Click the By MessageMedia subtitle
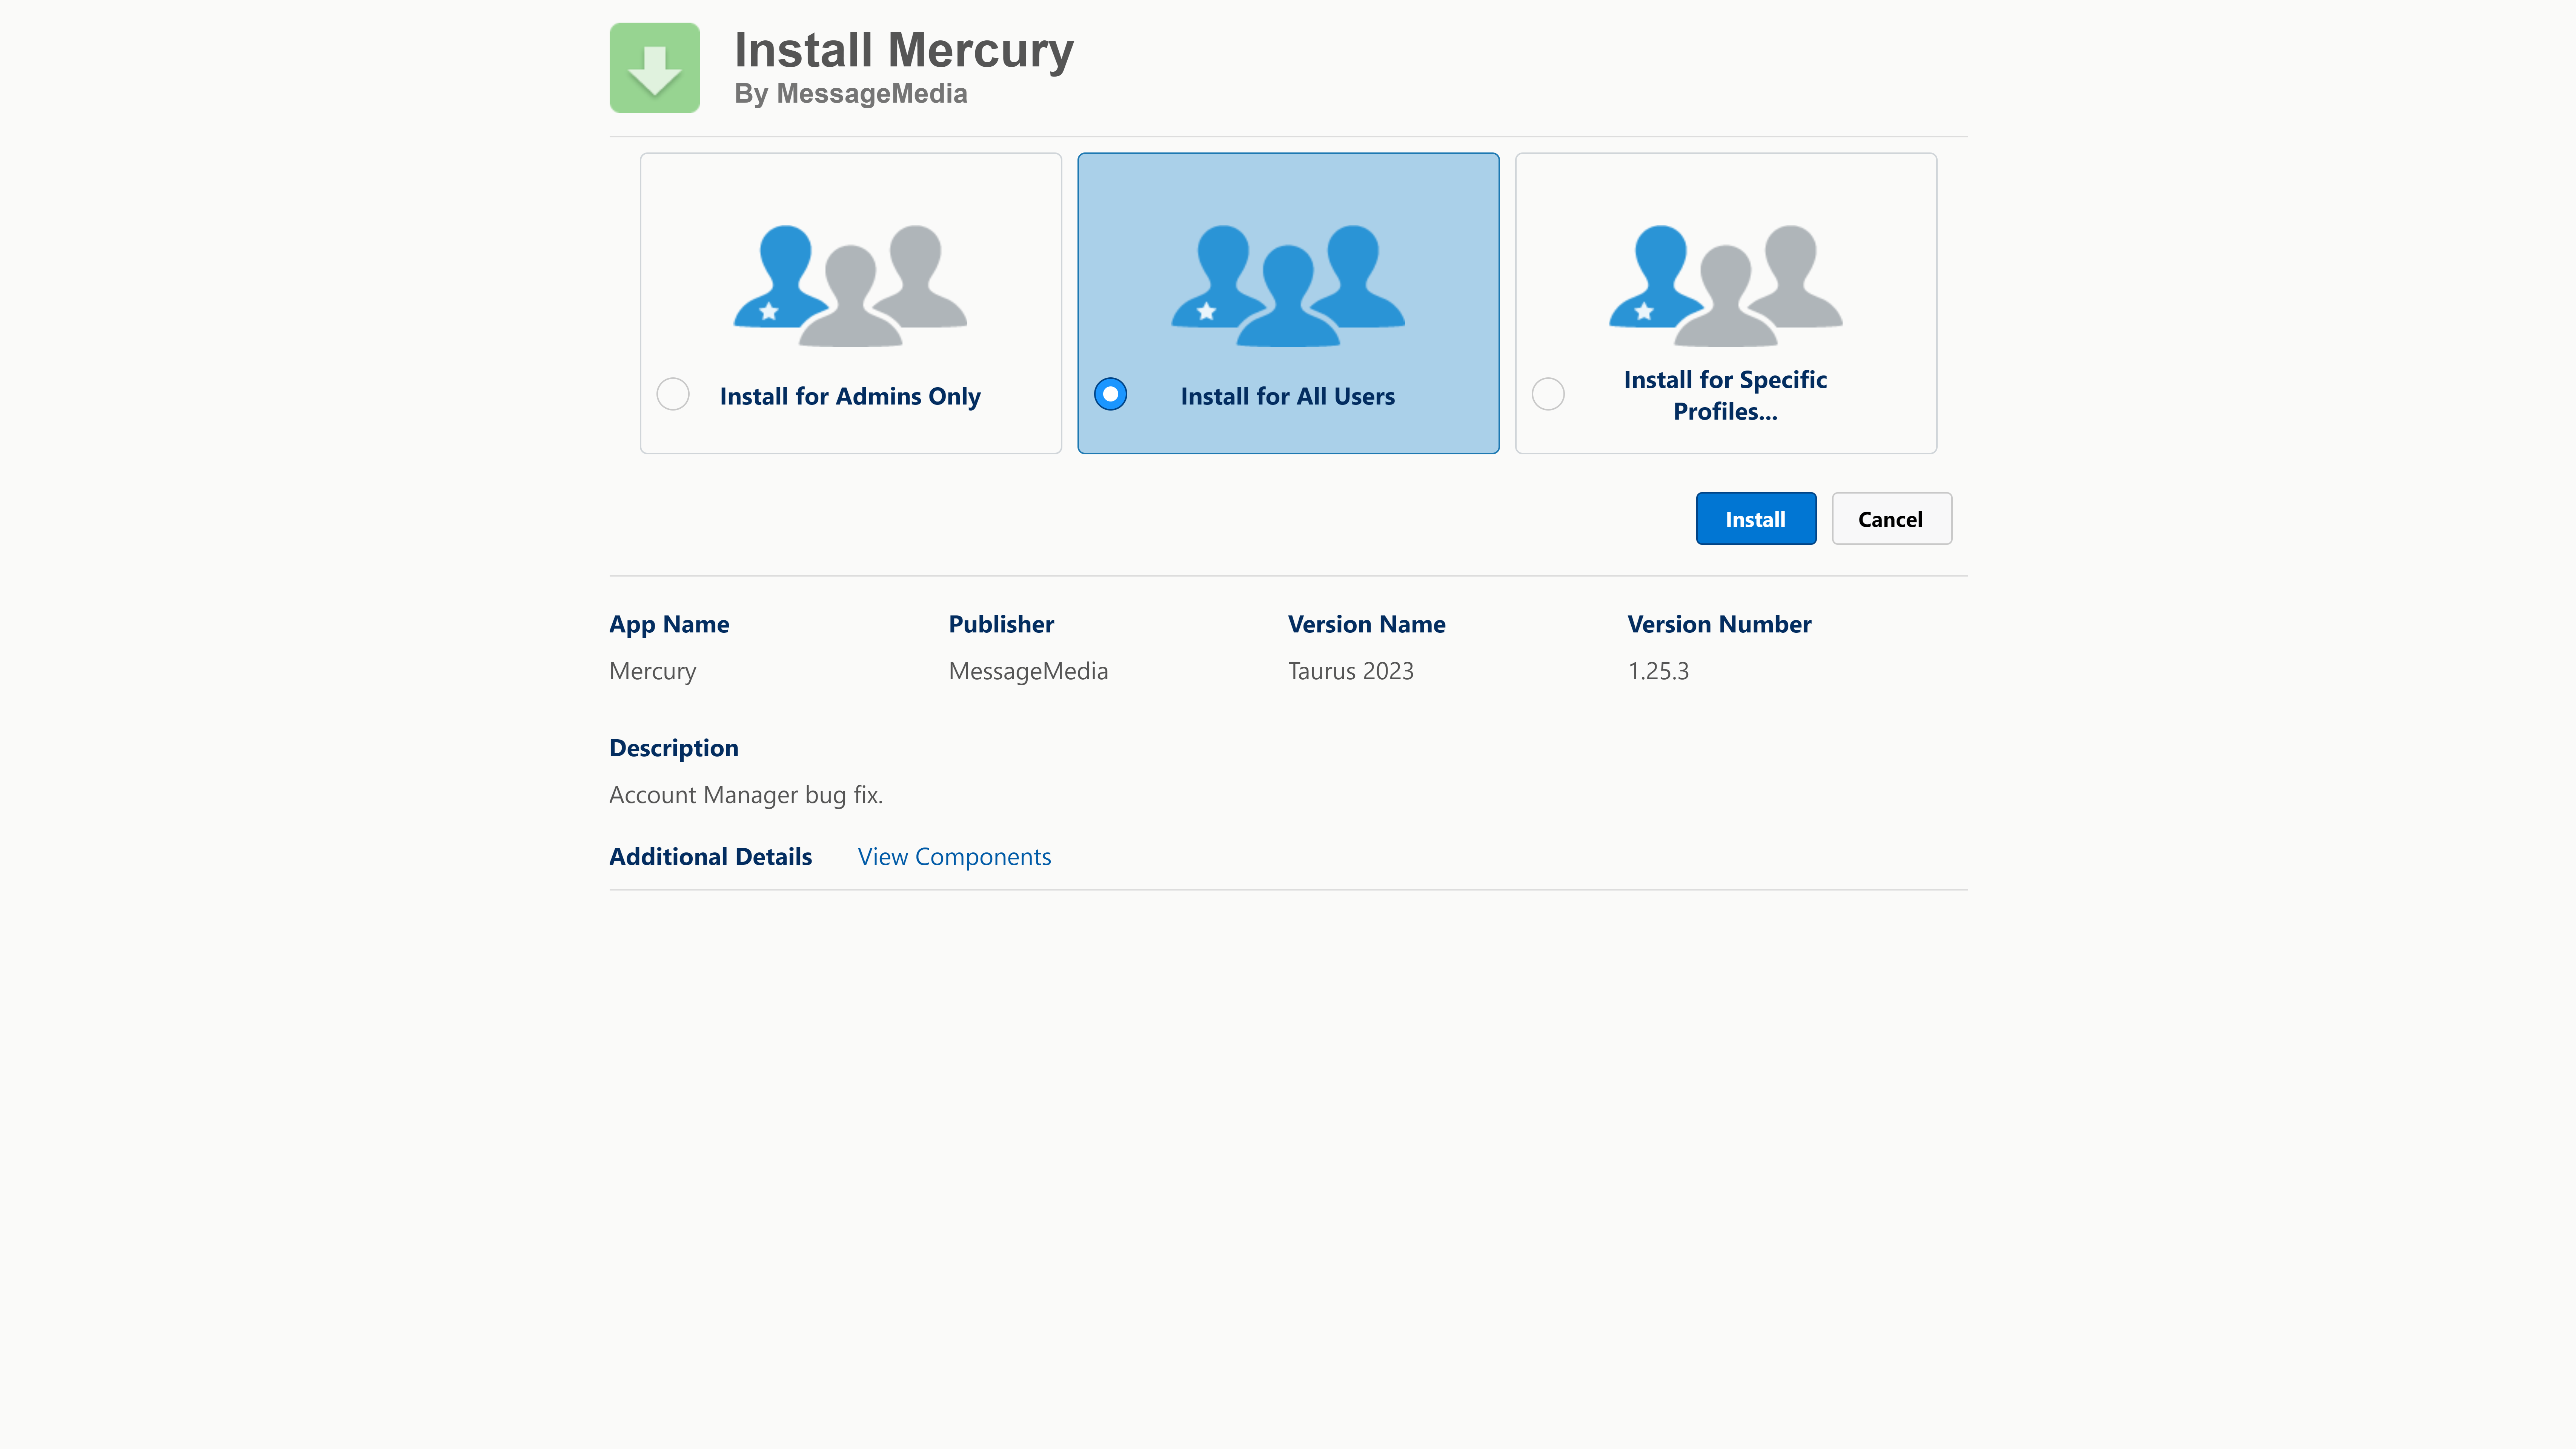 [851, 94]
